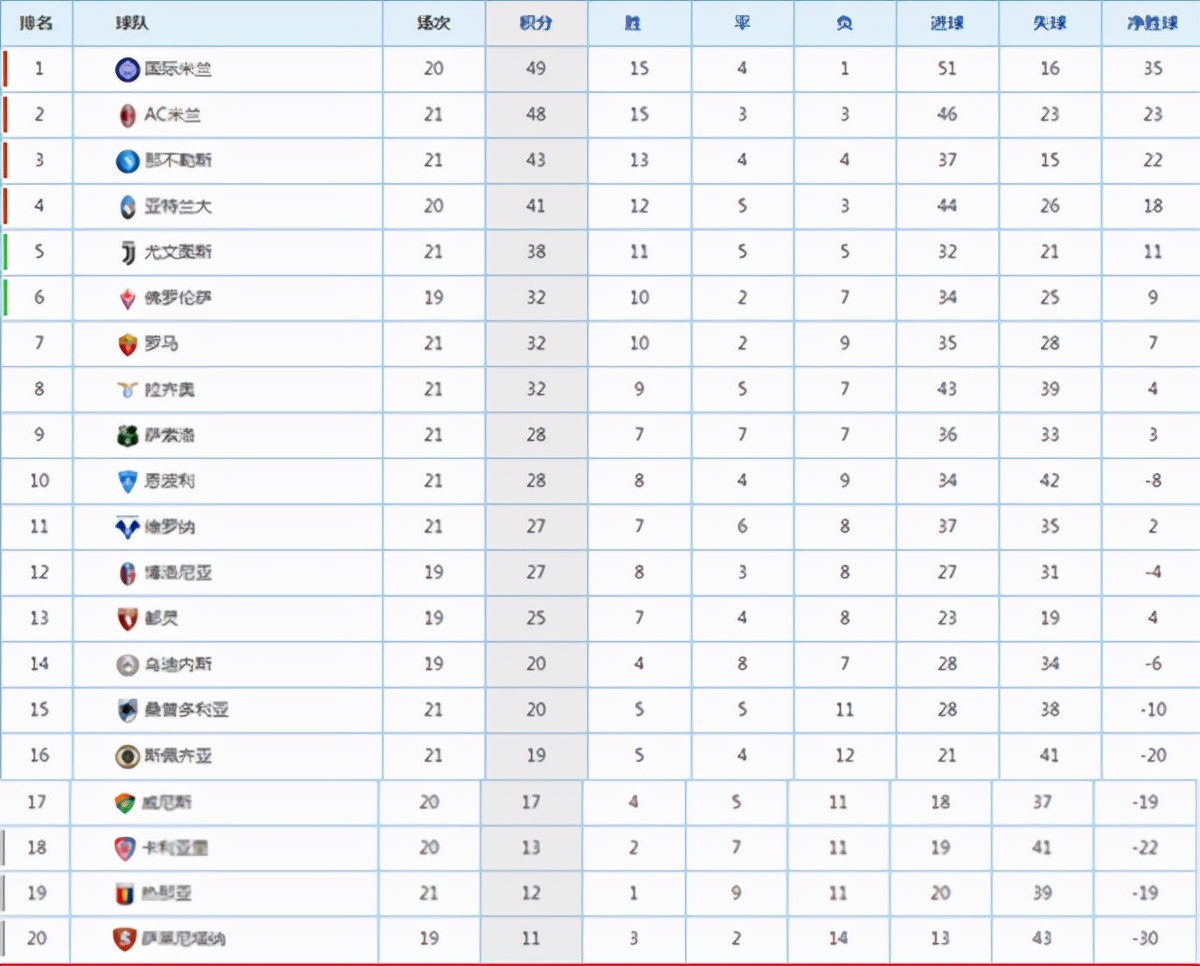
Task: Click the Lazio (拉齐奥) eagle logo
Action: (127, 390)
